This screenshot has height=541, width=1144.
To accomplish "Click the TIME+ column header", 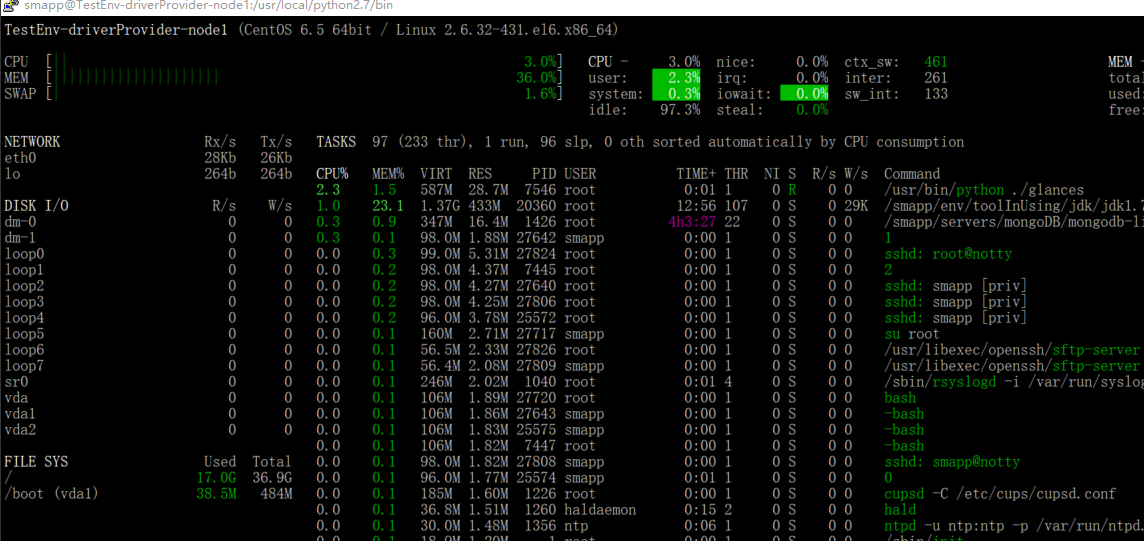I will click(x=696, y=174).
